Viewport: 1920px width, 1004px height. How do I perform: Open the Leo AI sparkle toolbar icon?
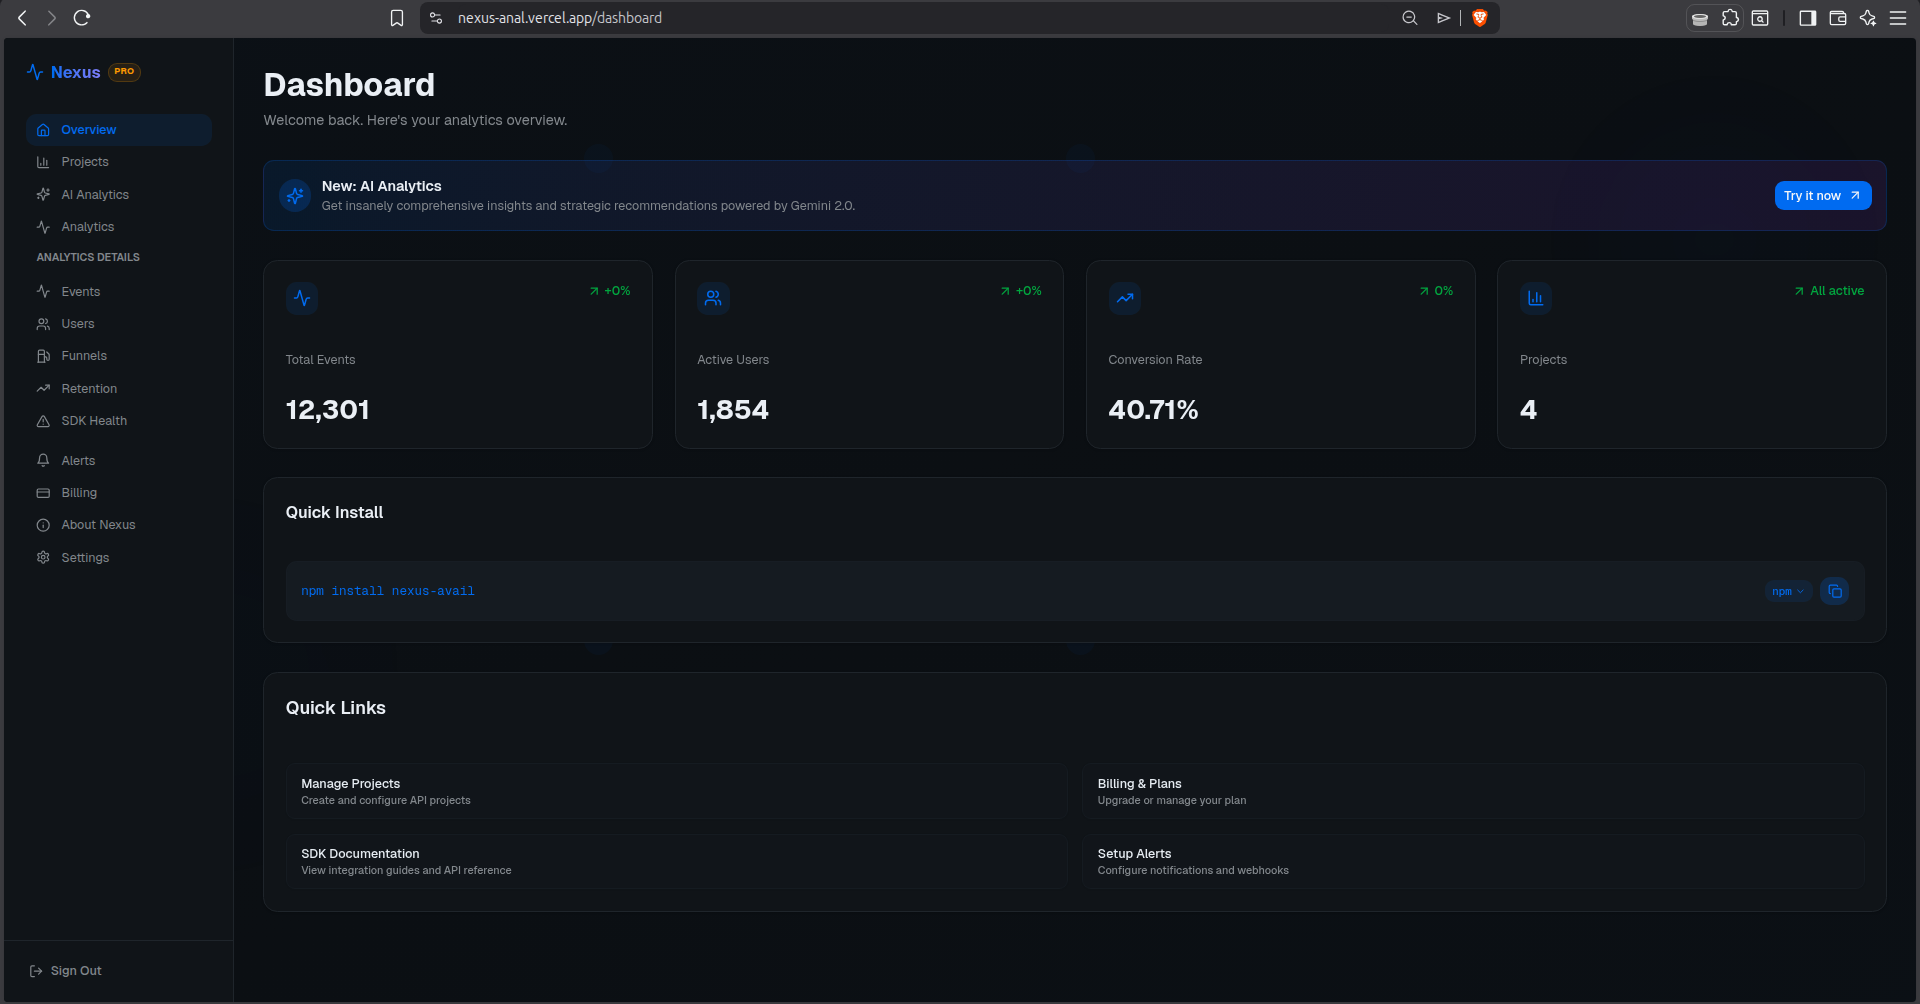(x=1868, y=18)
